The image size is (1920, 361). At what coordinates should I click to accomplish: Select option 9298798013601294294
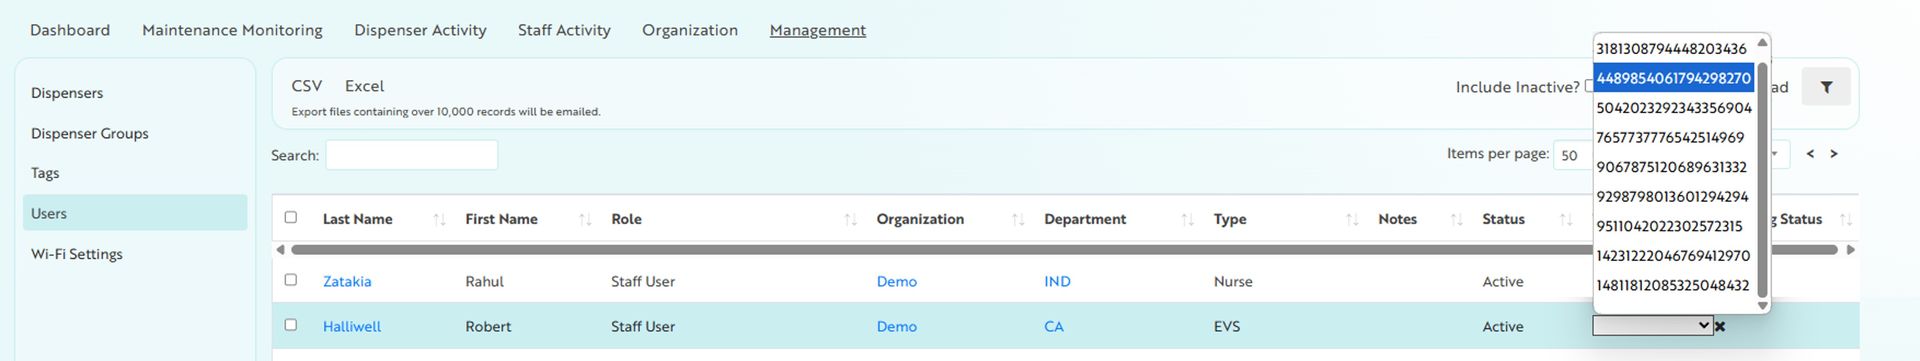(x=1673, y=197)
